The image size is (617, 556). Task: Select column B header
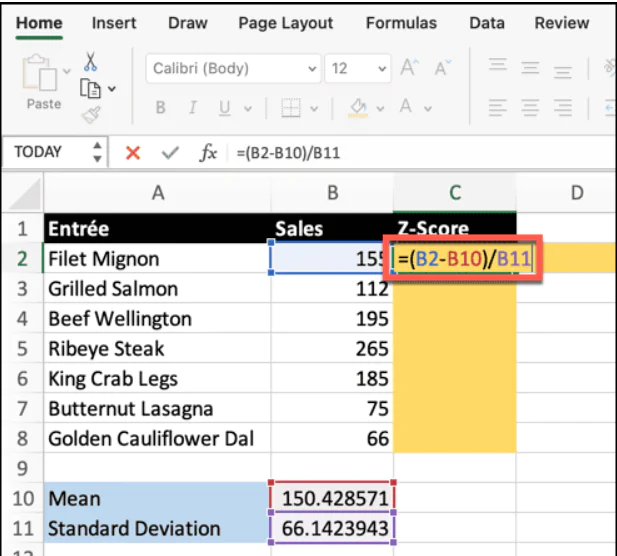click(x=332, y=192)
